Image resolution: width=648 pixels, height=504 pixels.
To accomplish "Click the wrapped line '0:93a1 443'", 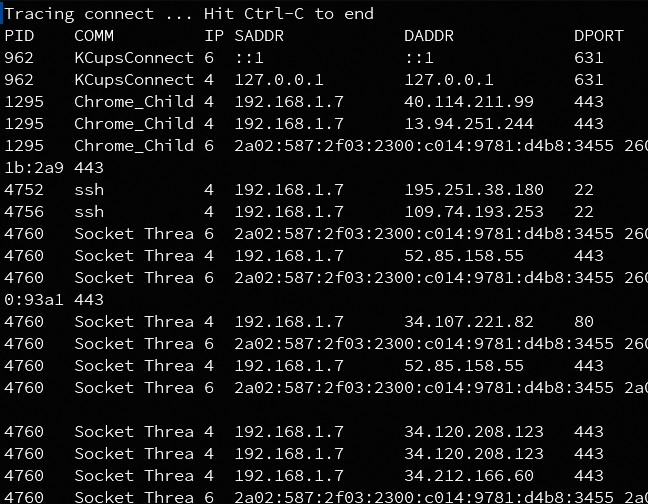I will 54,300.
